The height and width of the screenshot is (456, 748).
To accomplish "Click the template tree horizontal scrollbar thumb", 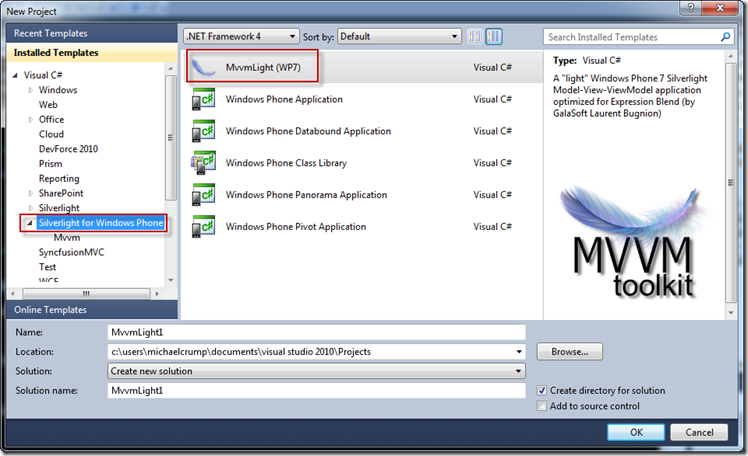I will 86,293.
